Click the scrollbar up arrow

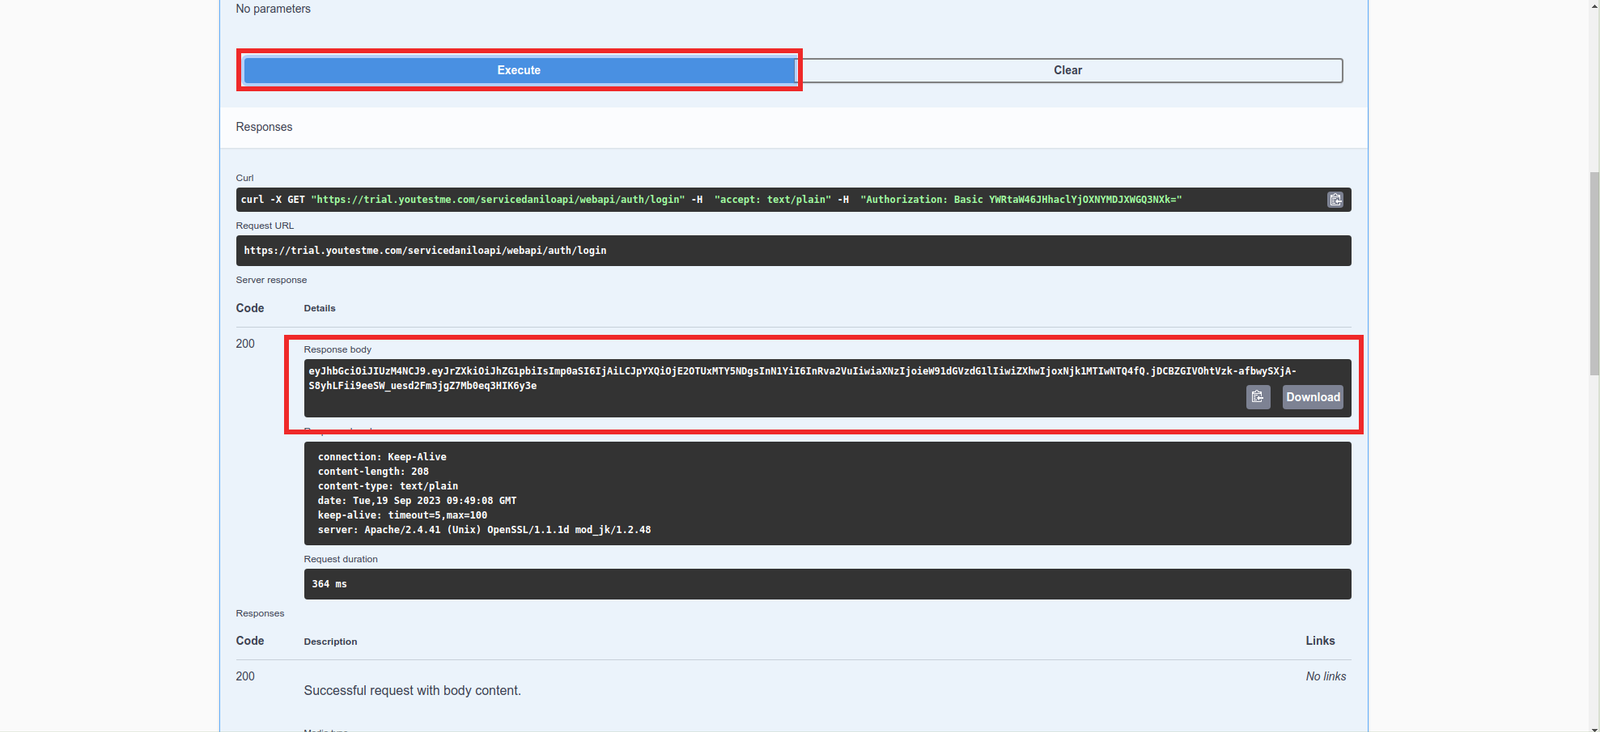(x=1594, y=7)
